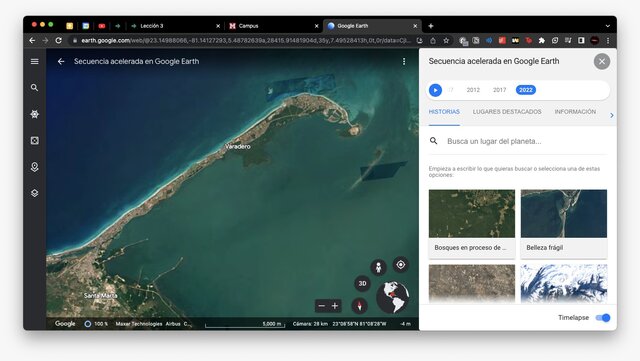Viewport: 640px width, 361px height.
Task: Open the Search tool in left sidebar
Action: click(x=35, y=87)
